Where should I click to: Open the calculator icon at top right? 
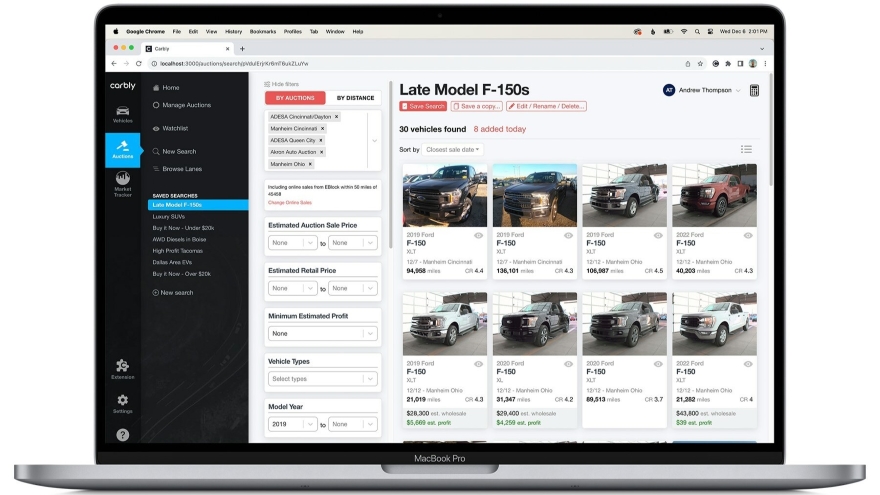point(754,91)
